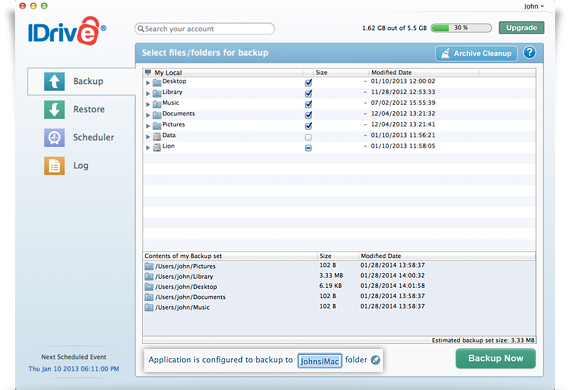Screen dimensions: 570x390
Task: Click the Upgrade button
Action: 521,28
